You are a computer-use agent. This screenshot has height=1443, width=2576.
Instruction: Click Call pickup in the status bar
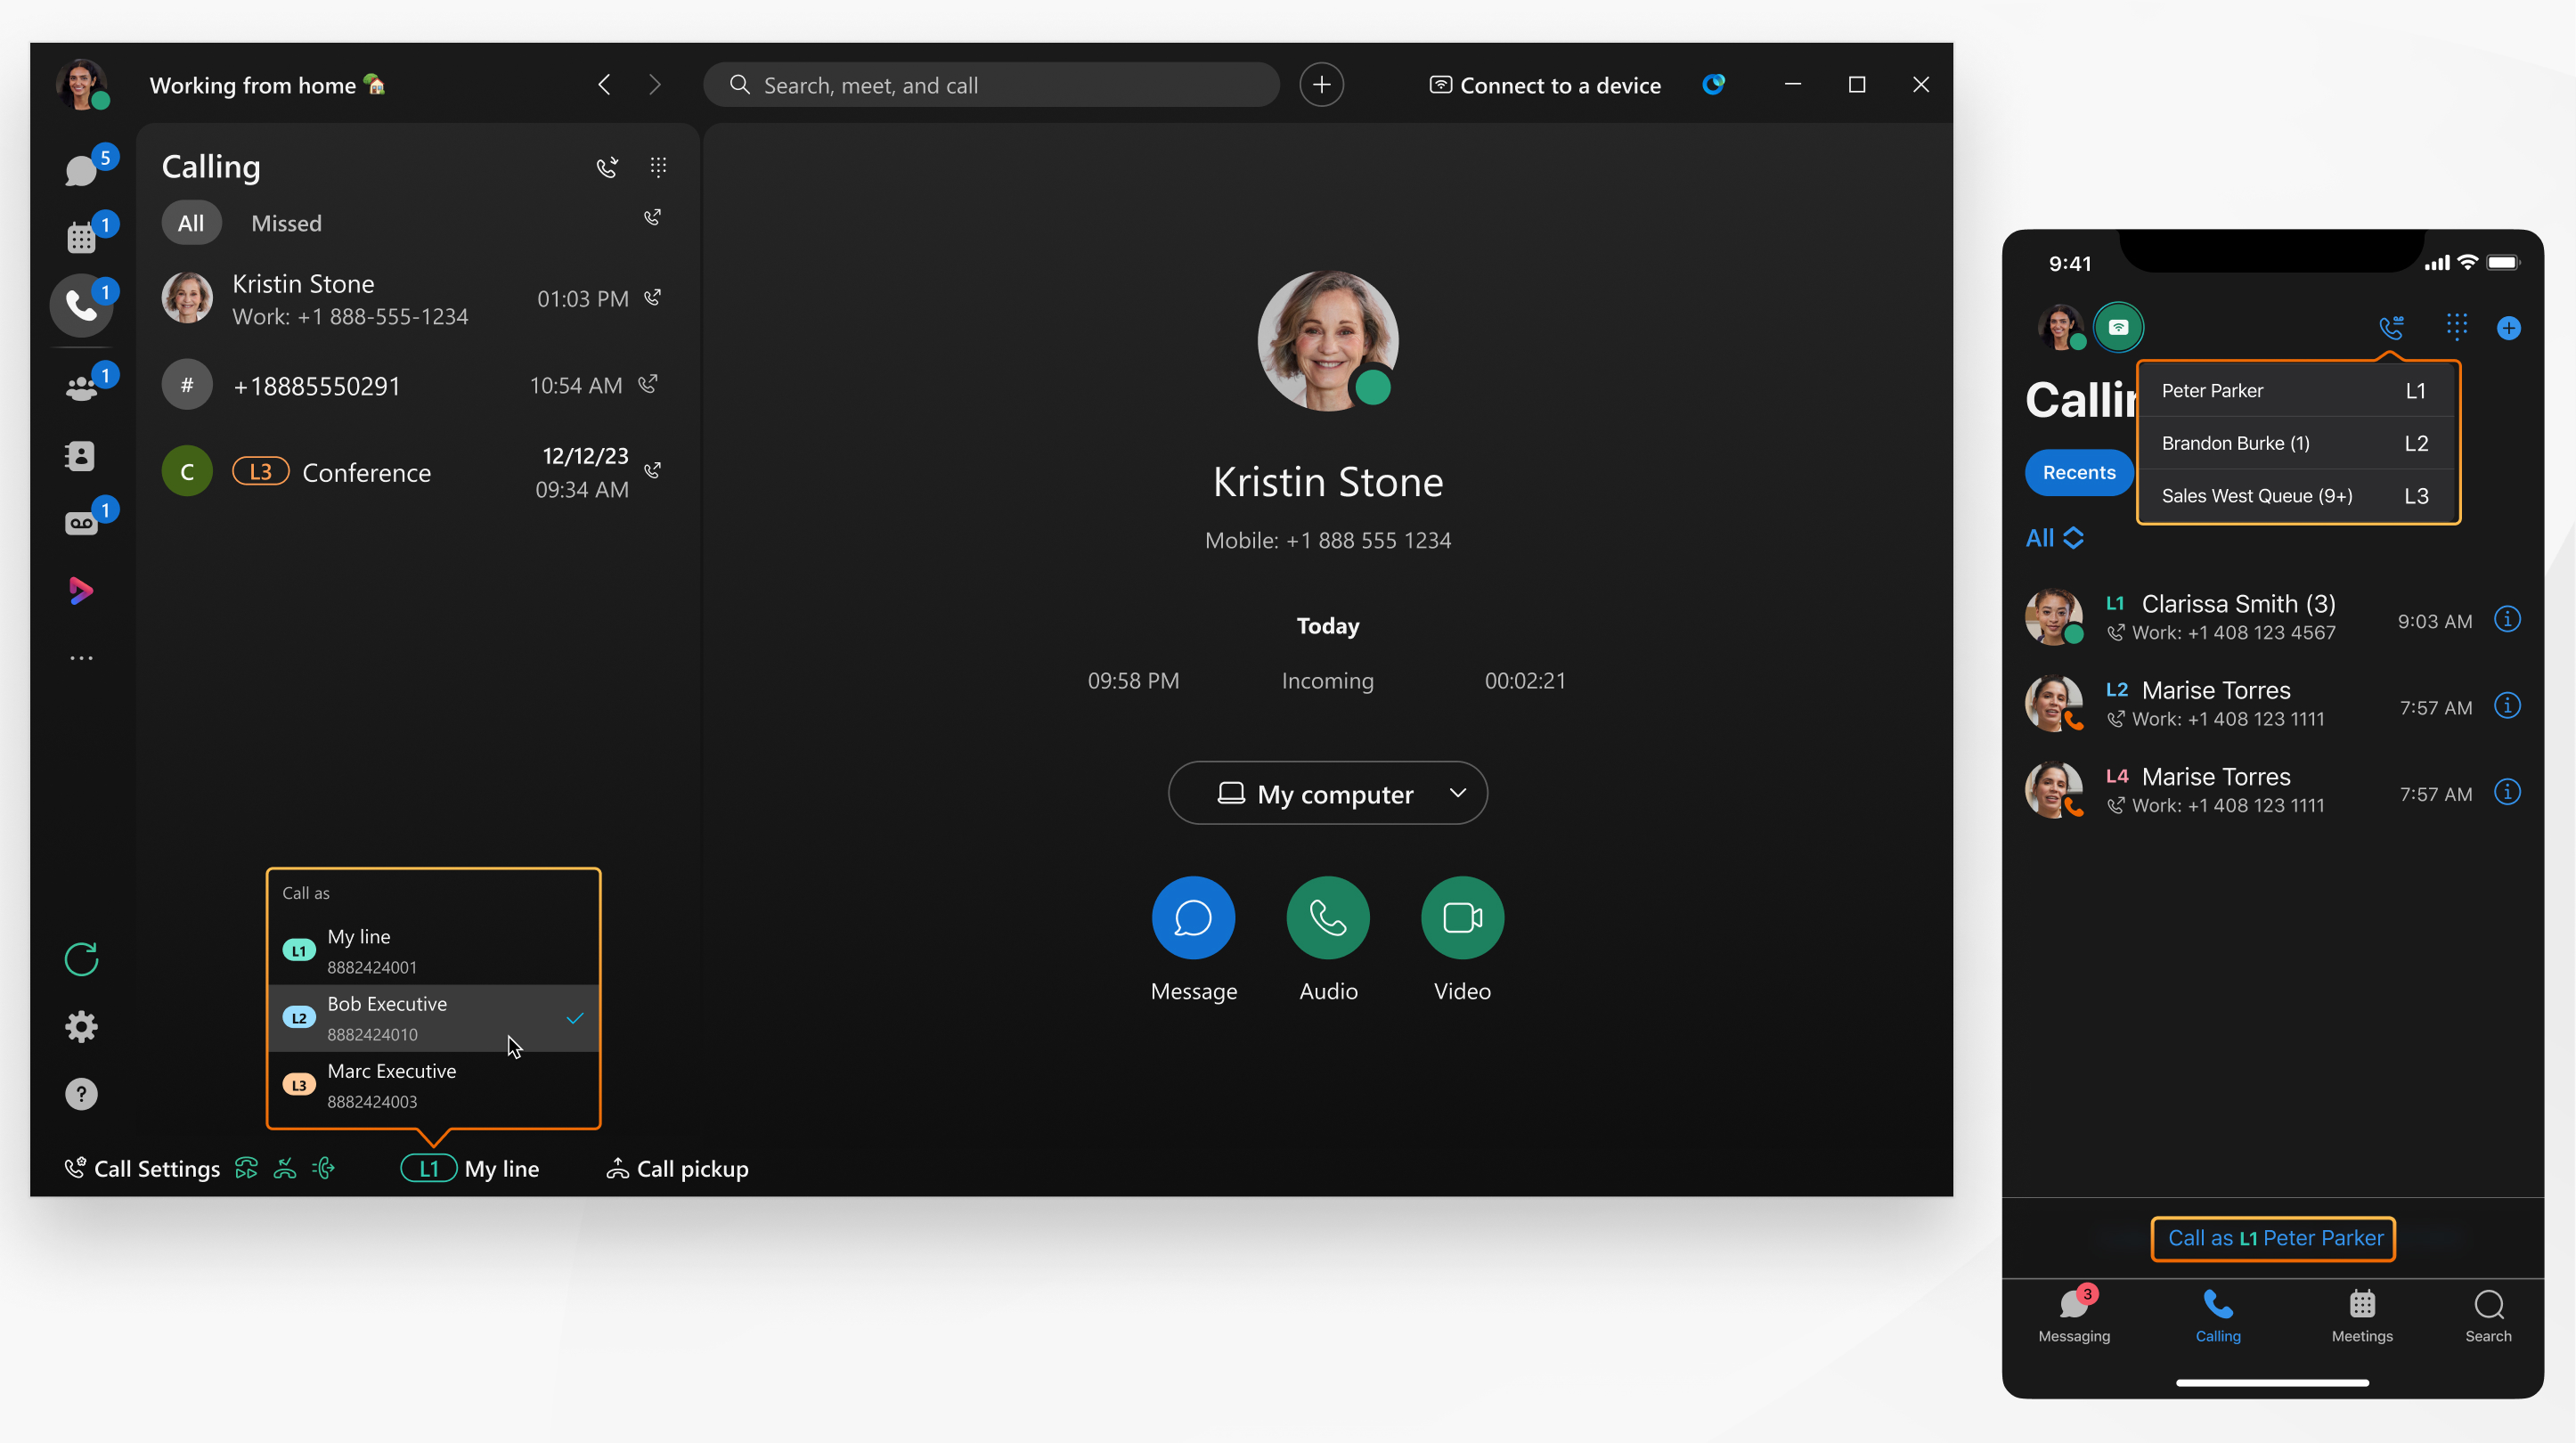click(677, 1168)
